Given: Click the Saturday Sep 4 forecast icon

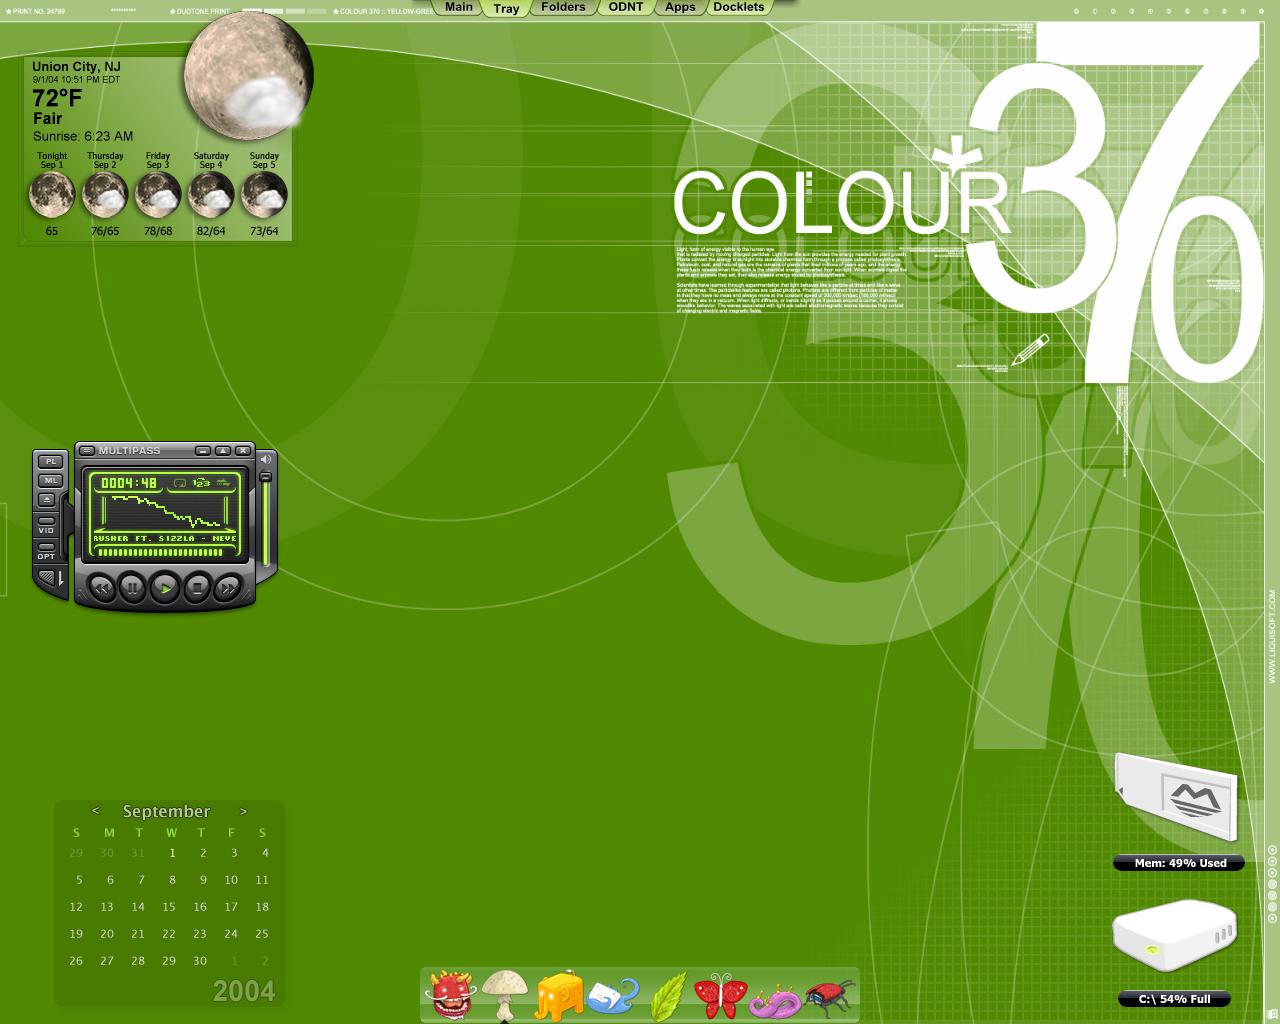Looking at the screenshot, I should pyautogui.click(x=211, y=195).
